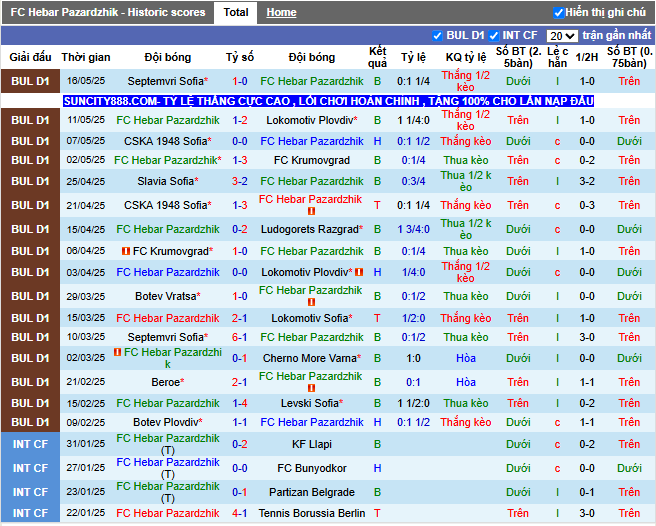
Task: Open Botev Plovdiv team link
Action: point(168,422)
